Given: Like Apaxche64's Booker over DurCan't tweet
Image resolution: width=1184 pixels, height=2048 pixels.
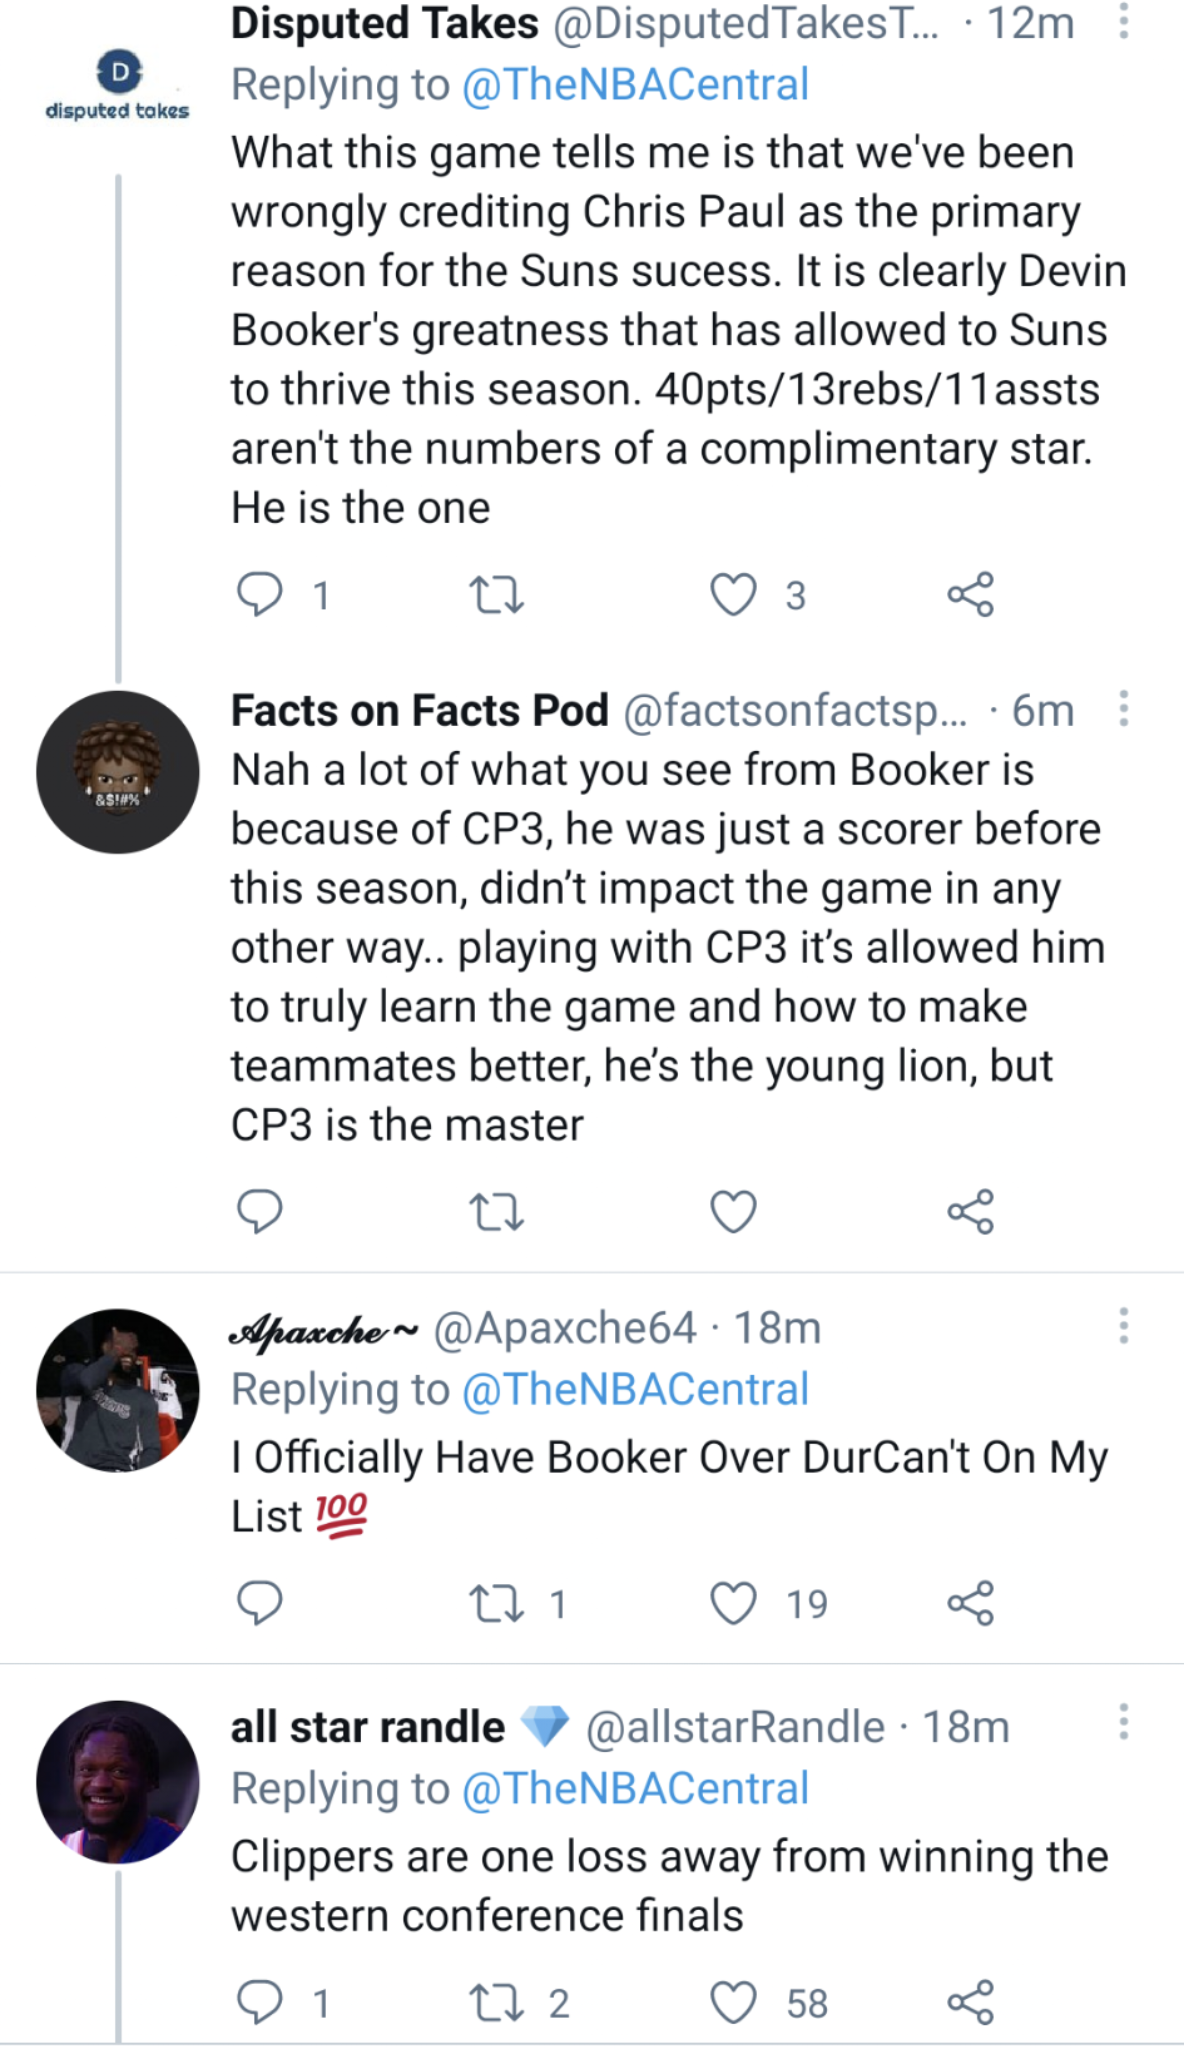Looking at the screenshot, I should pyautogui.click(x=733, y=1603).
